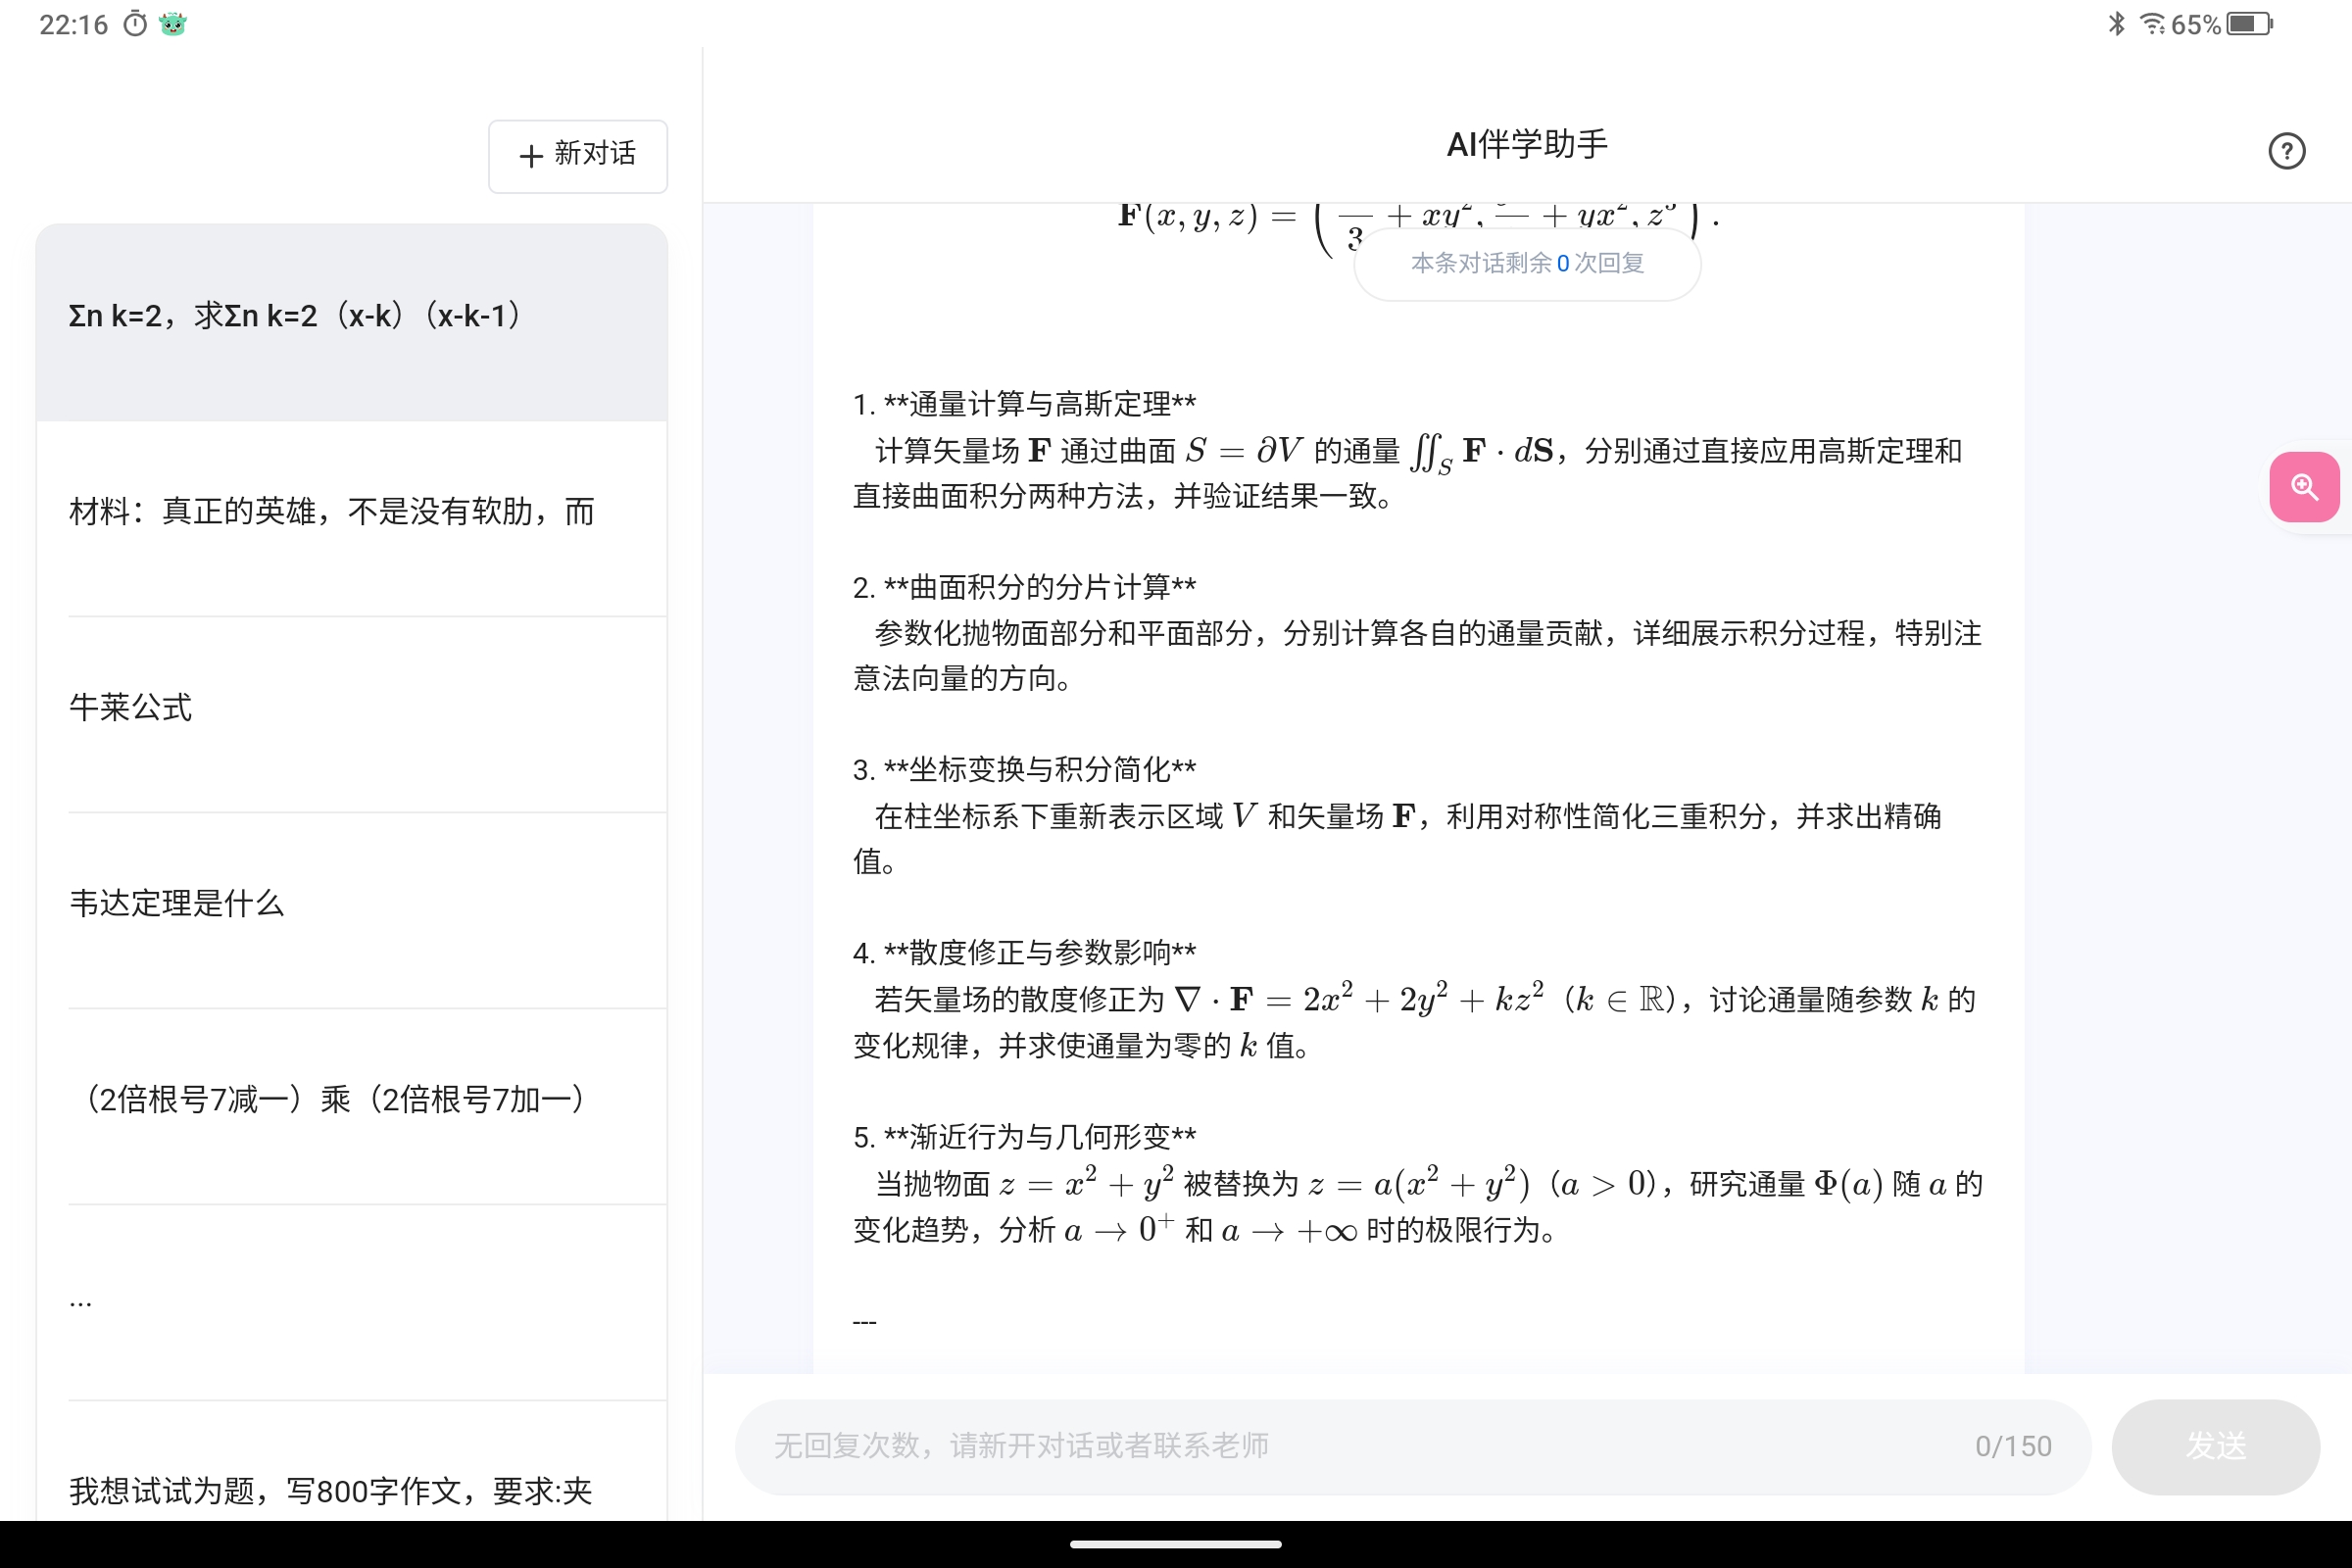Viewport: 2352px width, 1568px height.
Task: Click heading 5. **渐近行为与几何形变**
Action: tap(1024, 1137)
